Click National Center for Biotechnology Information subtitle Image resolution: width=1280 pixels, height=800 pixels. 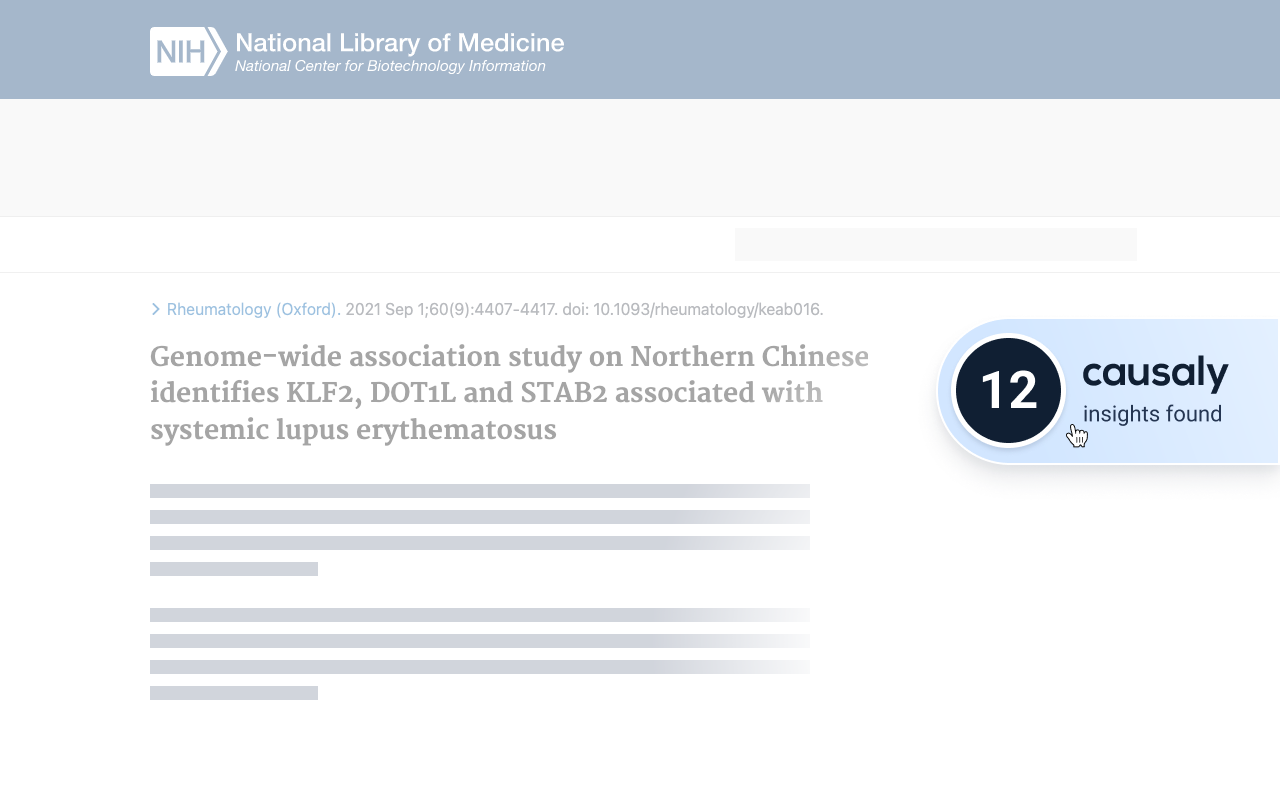pos(390,67)
